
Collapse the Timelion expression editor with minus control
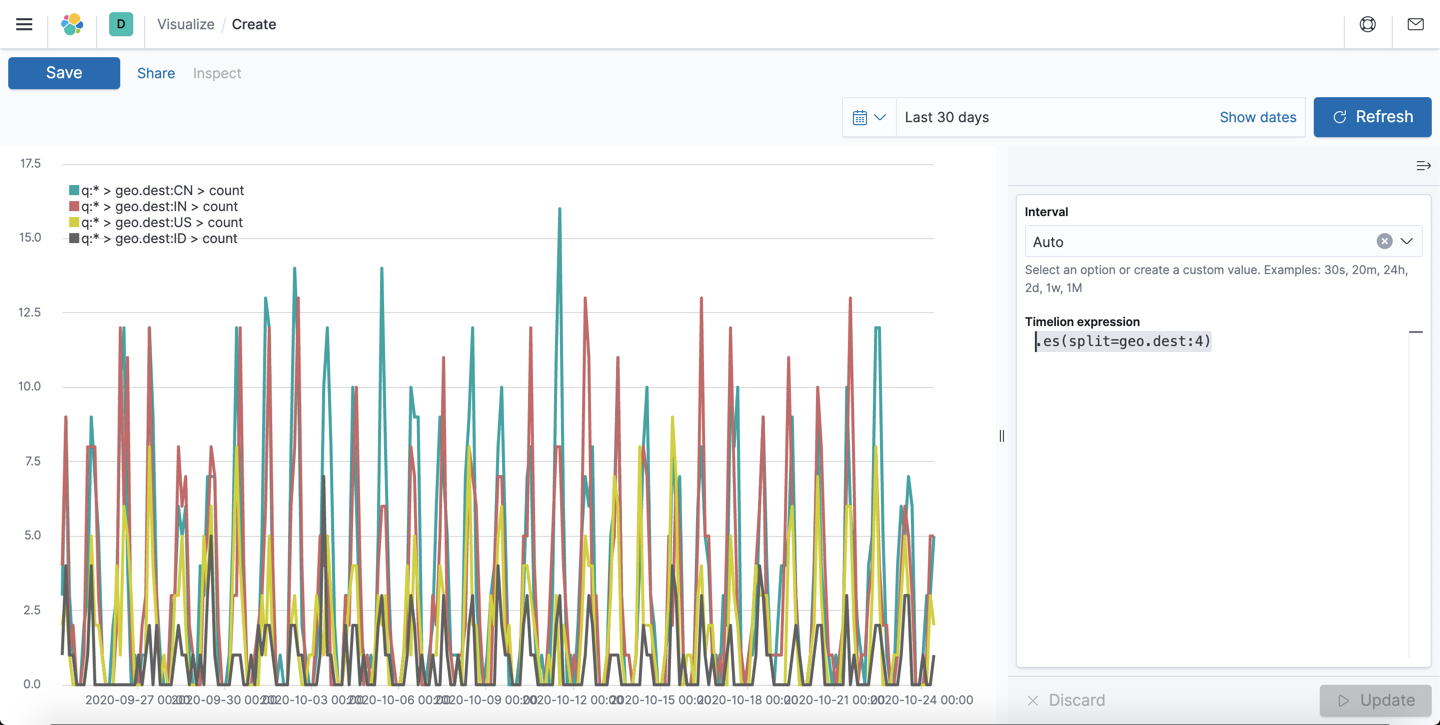click(x=1415, y=331)
